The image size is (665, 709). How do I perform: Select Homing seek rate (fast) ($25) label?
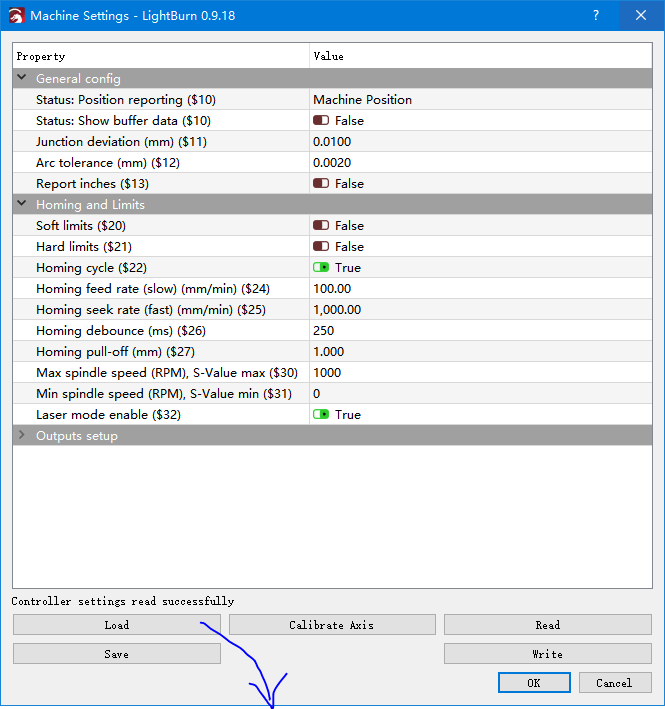[151, 310]
